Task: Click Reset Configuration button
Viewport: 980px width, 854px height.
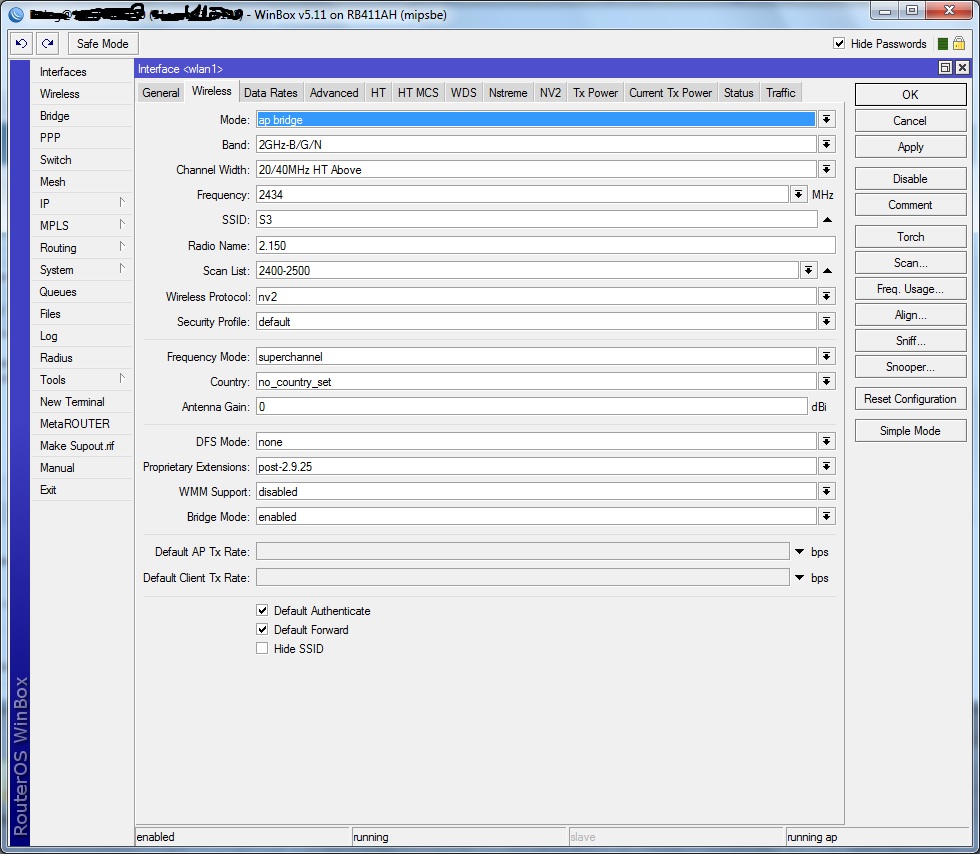Action: pyautogui.click(x=910, y=399)
